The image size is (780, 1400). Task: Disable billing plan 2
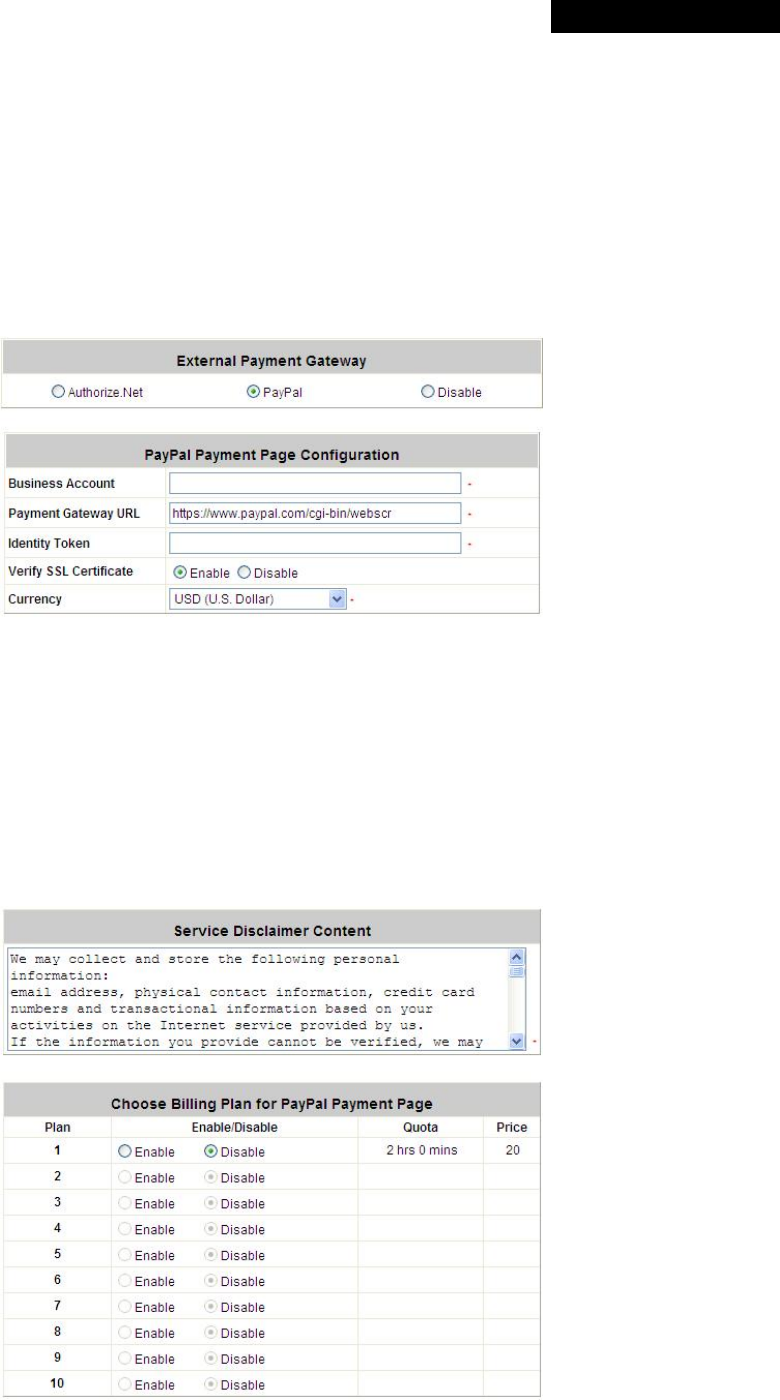(x=211, y=1177)
